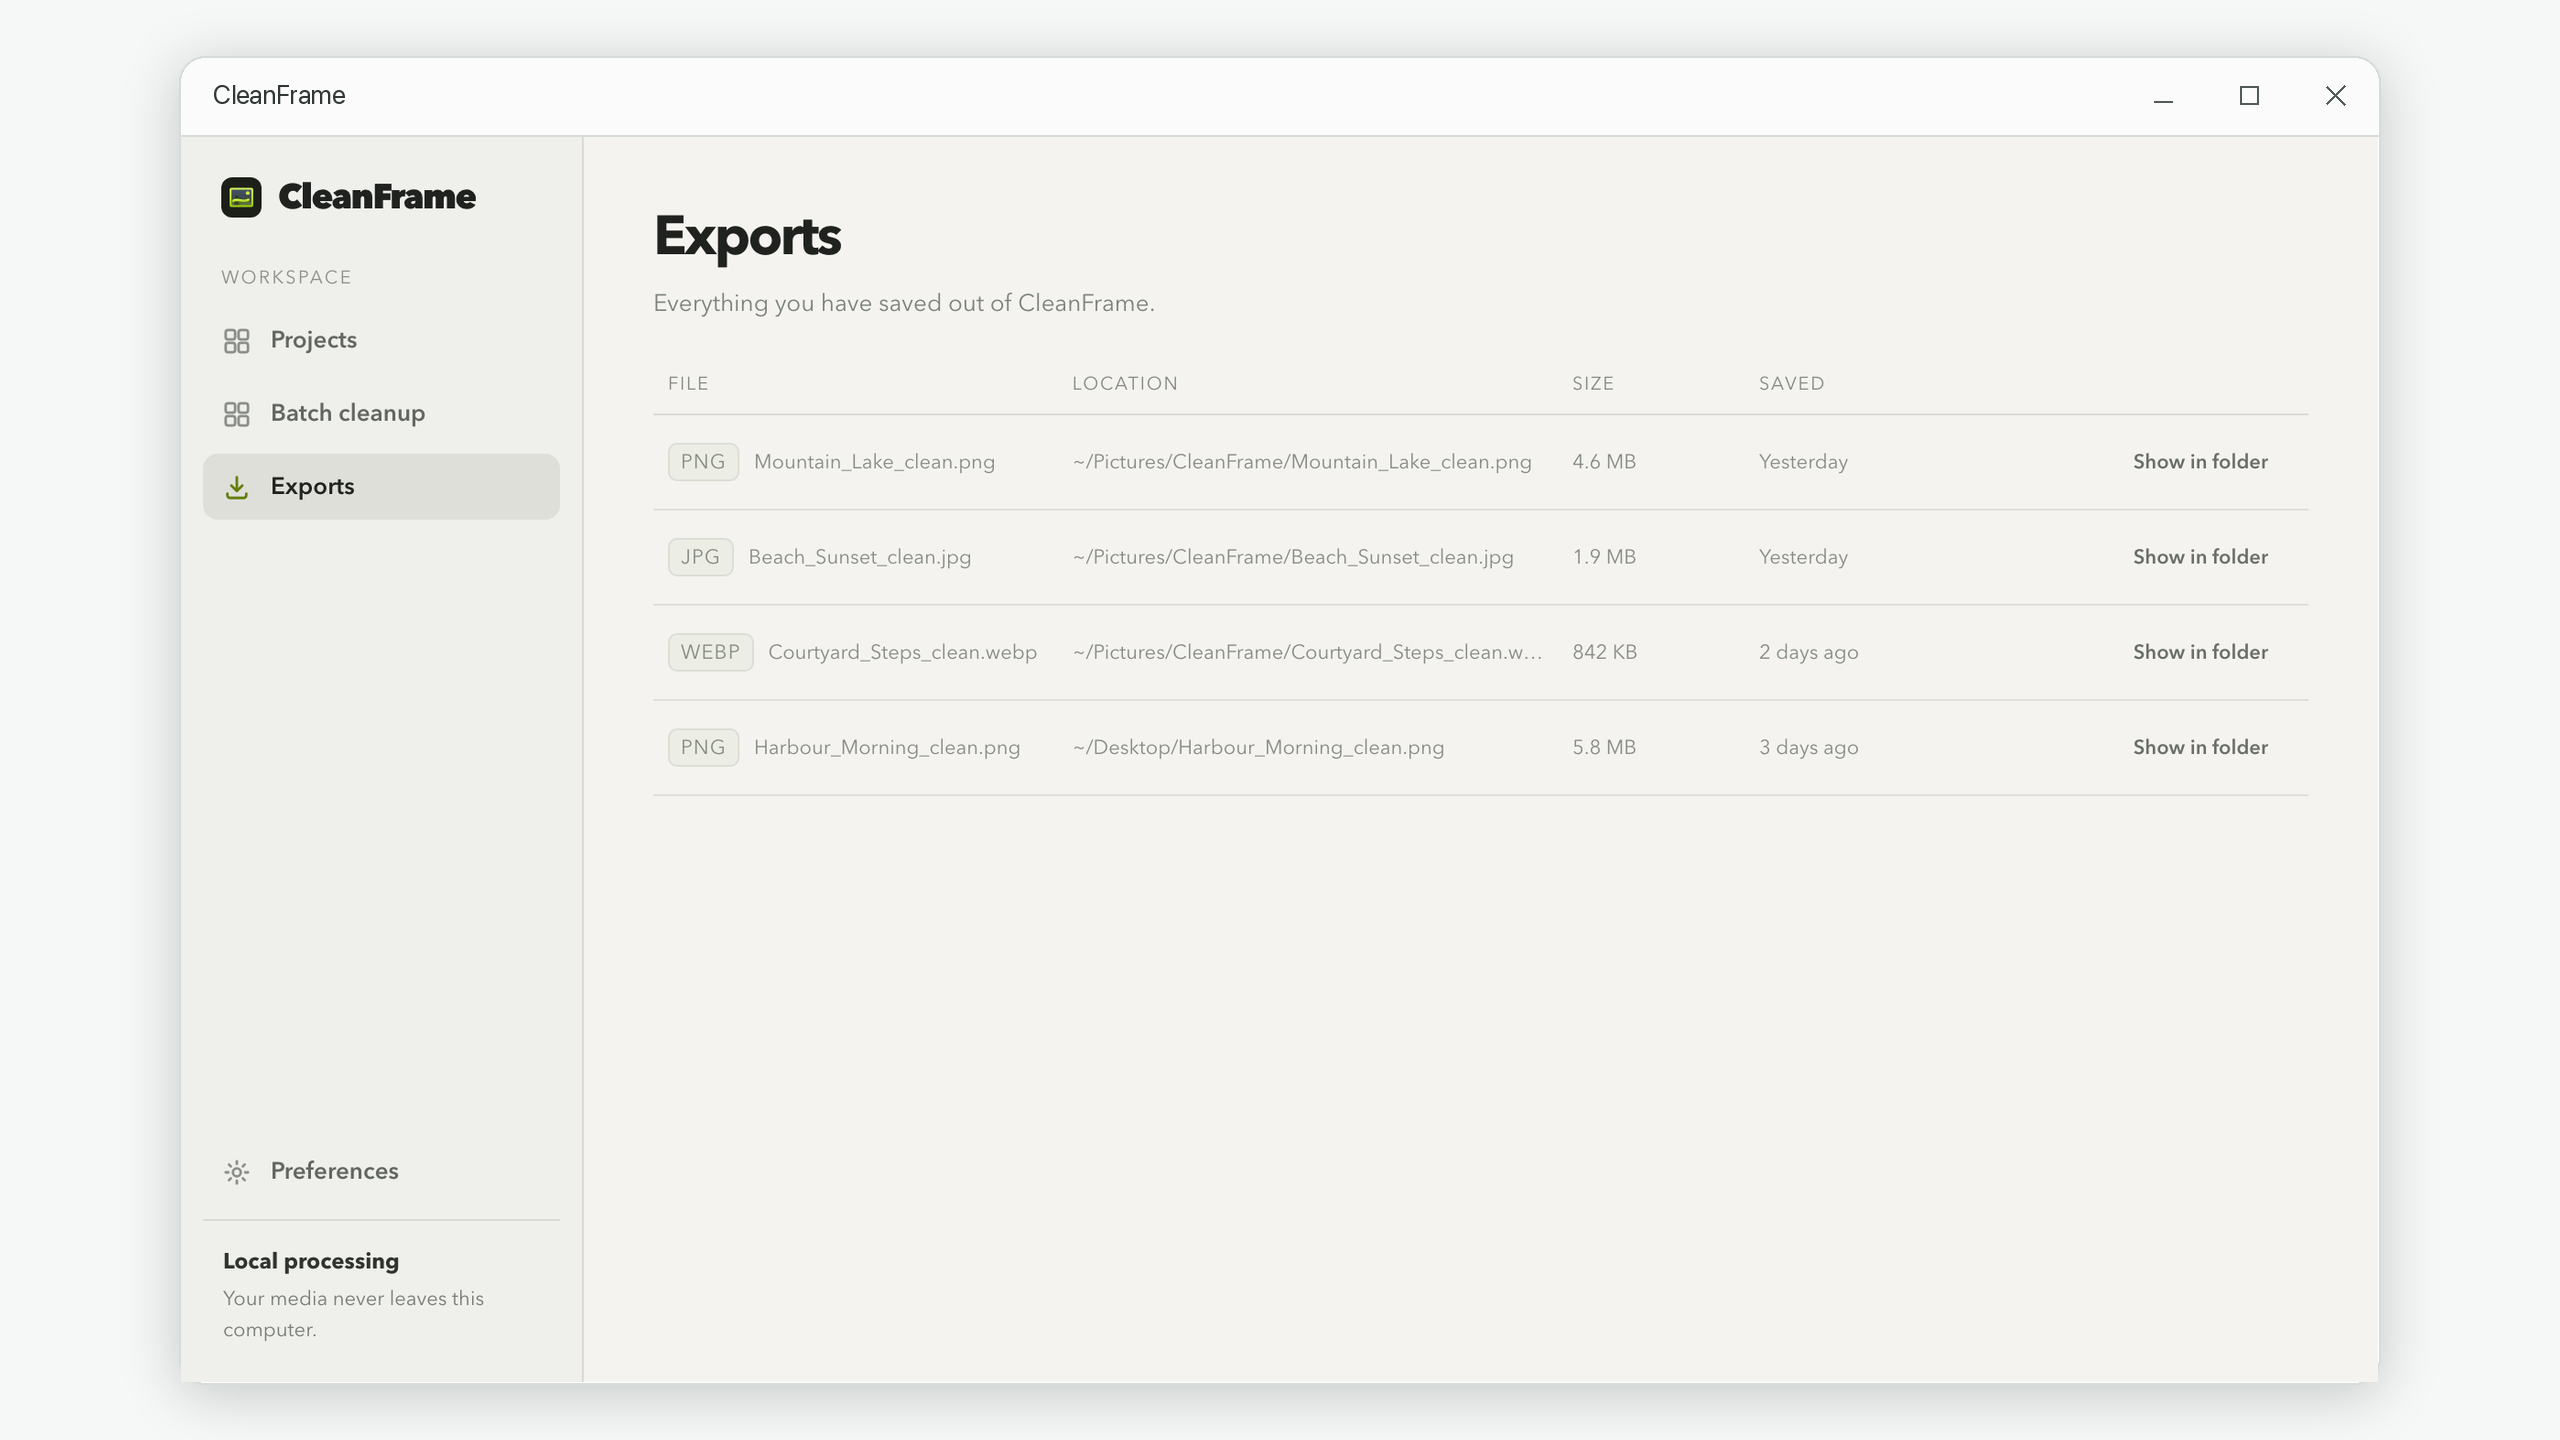Image resolution: width=2560 pixels, height=1440 pixels.
Task: Click the Preferences gear icon
Action: tap(237, 1172)
